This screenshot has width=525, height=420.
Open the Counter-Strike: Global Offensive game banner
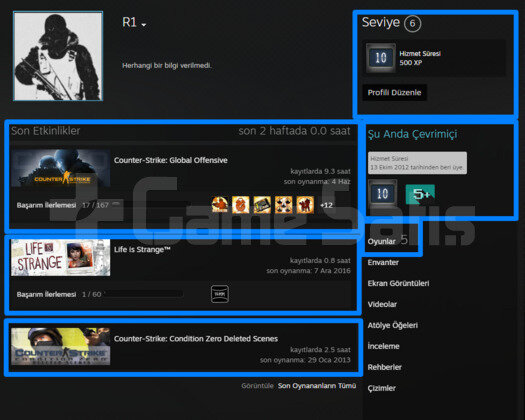(61, 168)
